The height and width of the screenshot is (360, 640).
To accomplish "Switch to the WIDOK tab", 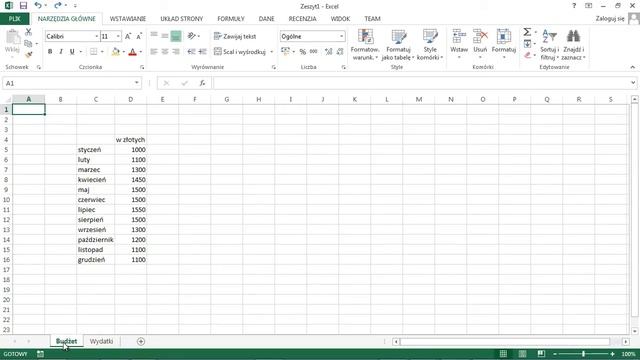I will 340,19.
